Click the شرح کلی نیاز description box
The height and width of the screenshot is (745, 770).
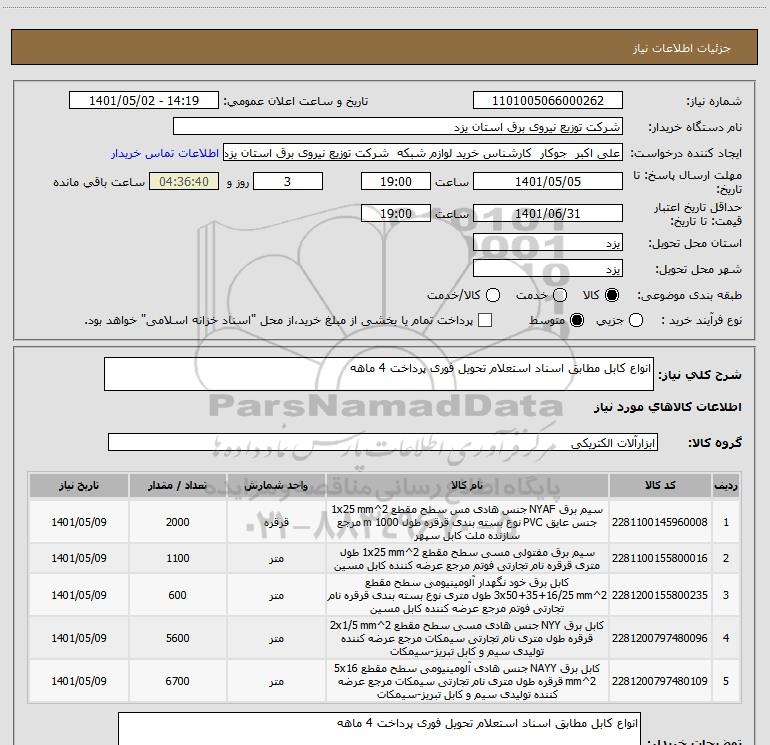(379, 374)
